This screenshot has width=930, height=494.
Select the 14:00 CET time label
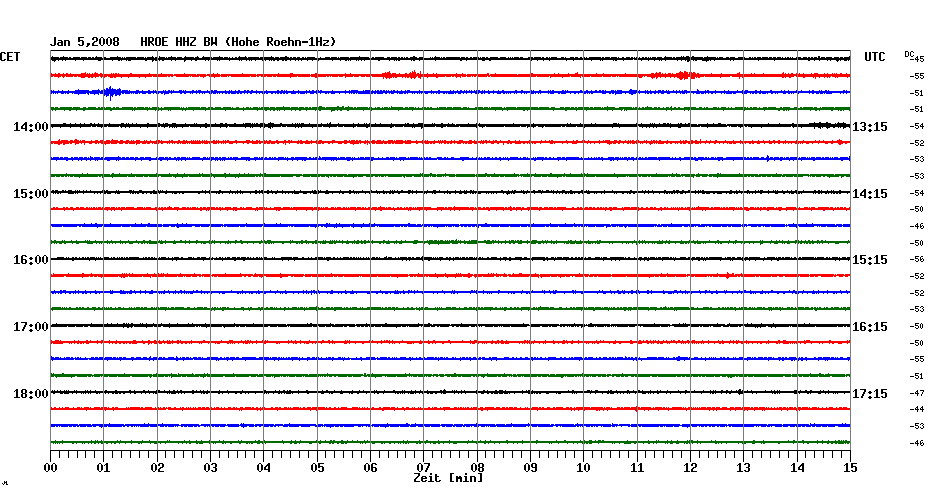31,127
